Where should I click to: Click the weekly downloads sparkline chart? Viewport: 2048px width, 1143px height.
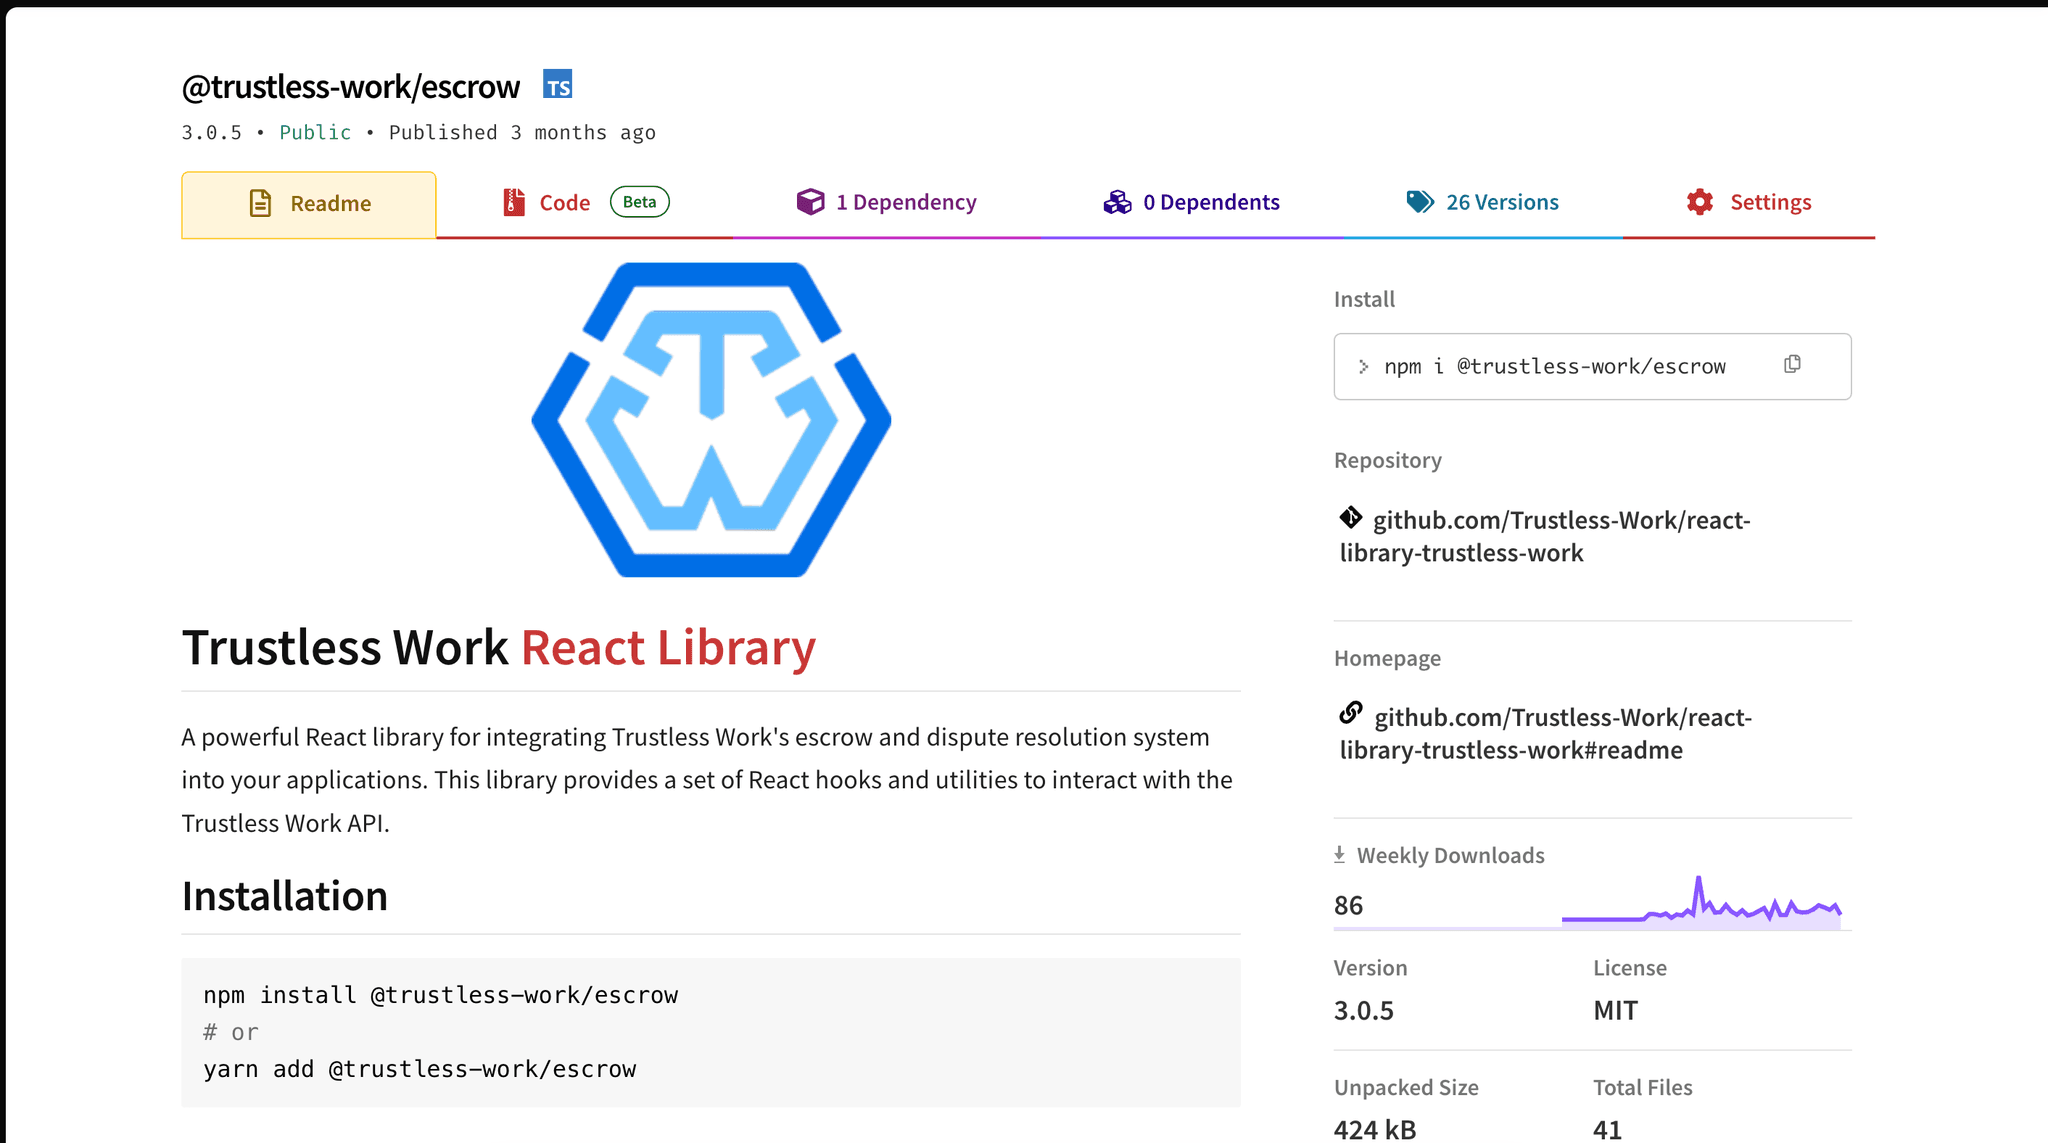pos(1701,902)
